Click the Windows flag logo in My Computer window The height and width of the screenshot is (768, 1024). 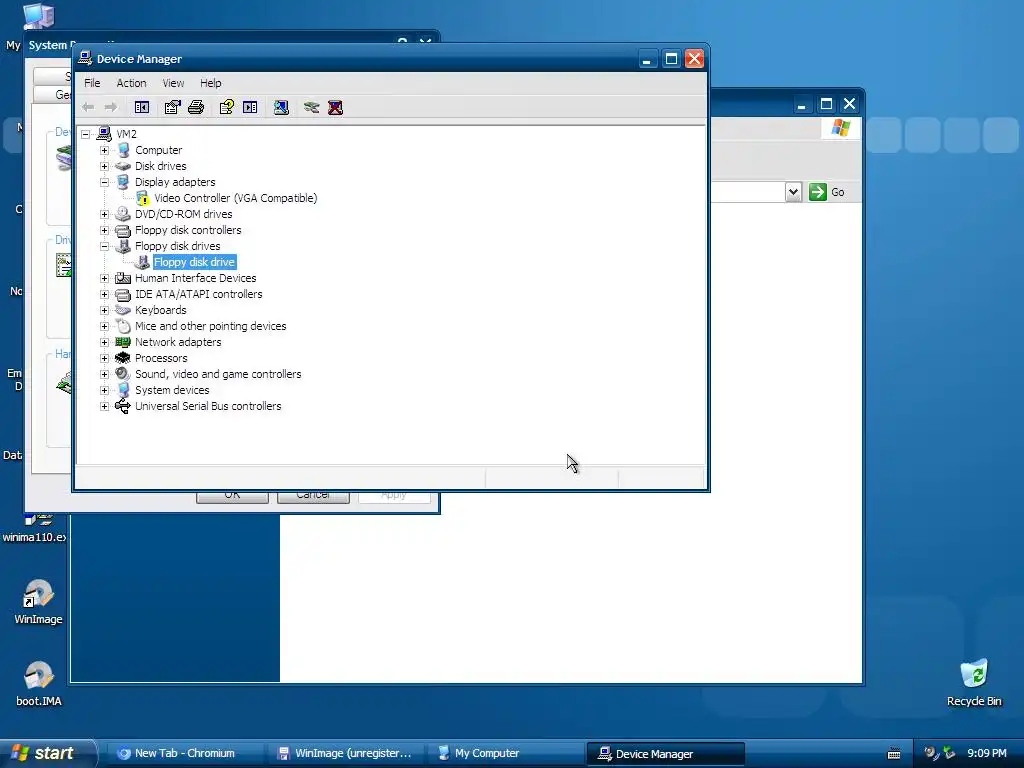pos(841,127)
